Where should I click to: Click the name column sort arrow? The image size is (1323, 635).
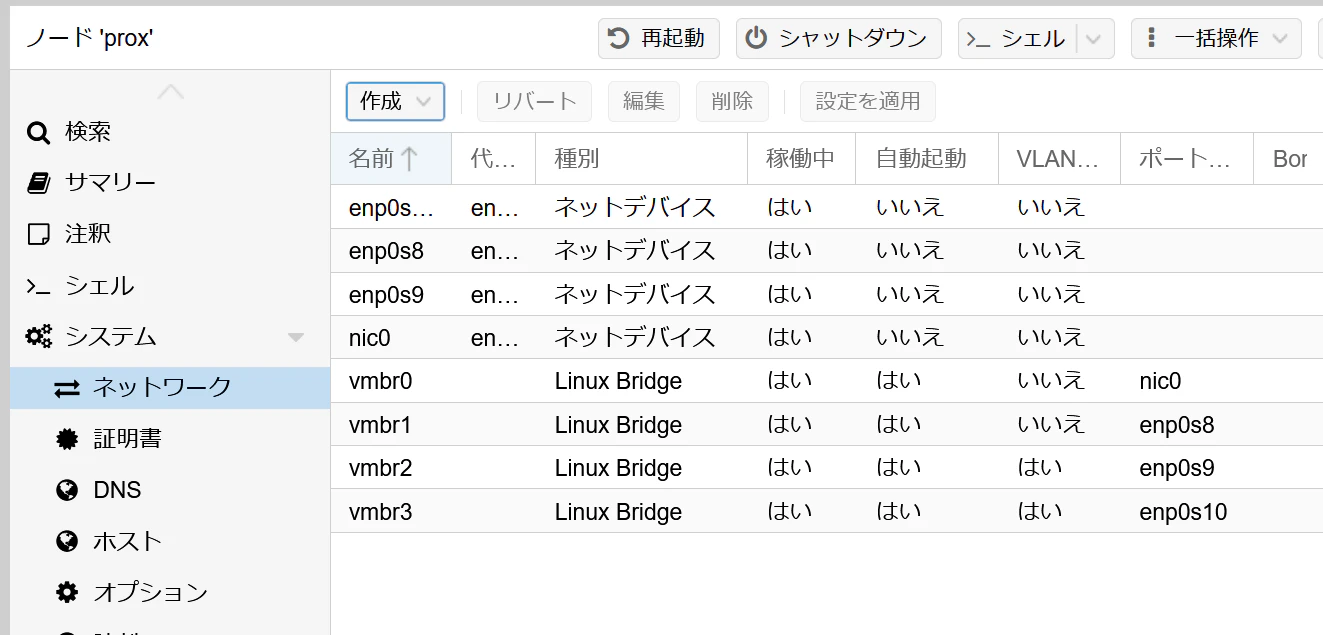point(408,158)
